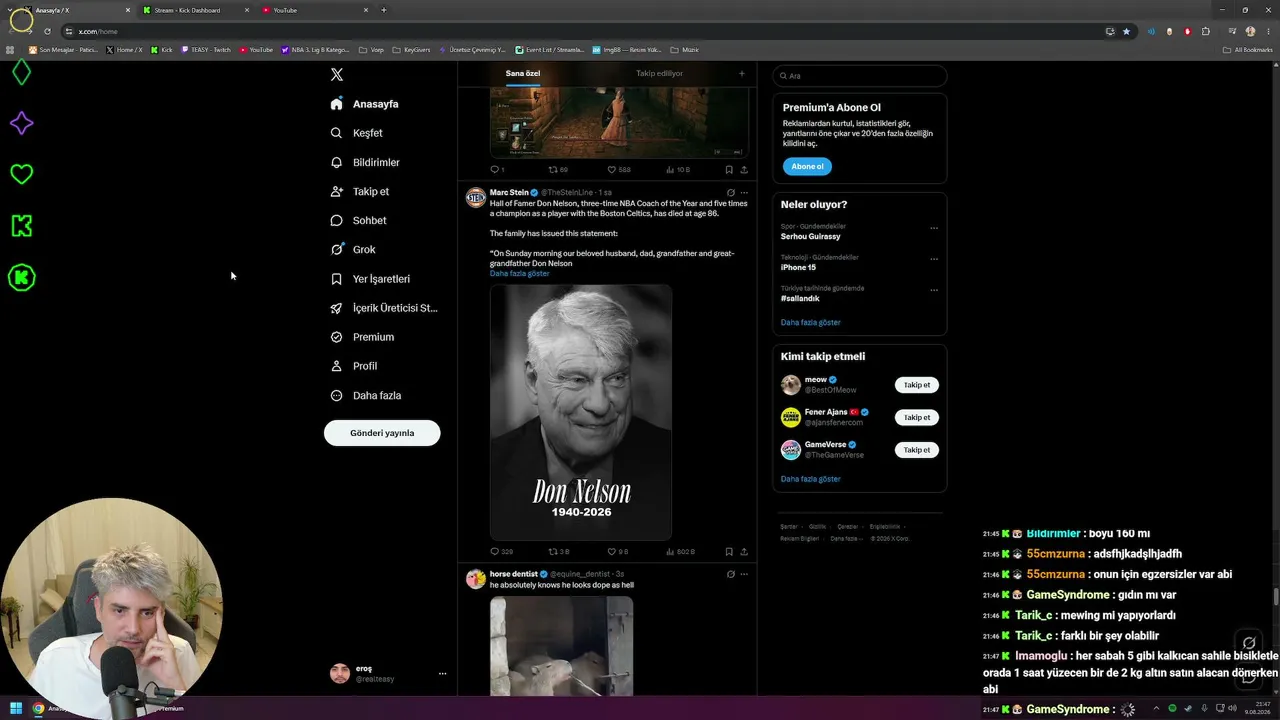This screenshot has height=720, width=1280.
Task: Switch to Sana özel tab
Action: coord(523,73)
